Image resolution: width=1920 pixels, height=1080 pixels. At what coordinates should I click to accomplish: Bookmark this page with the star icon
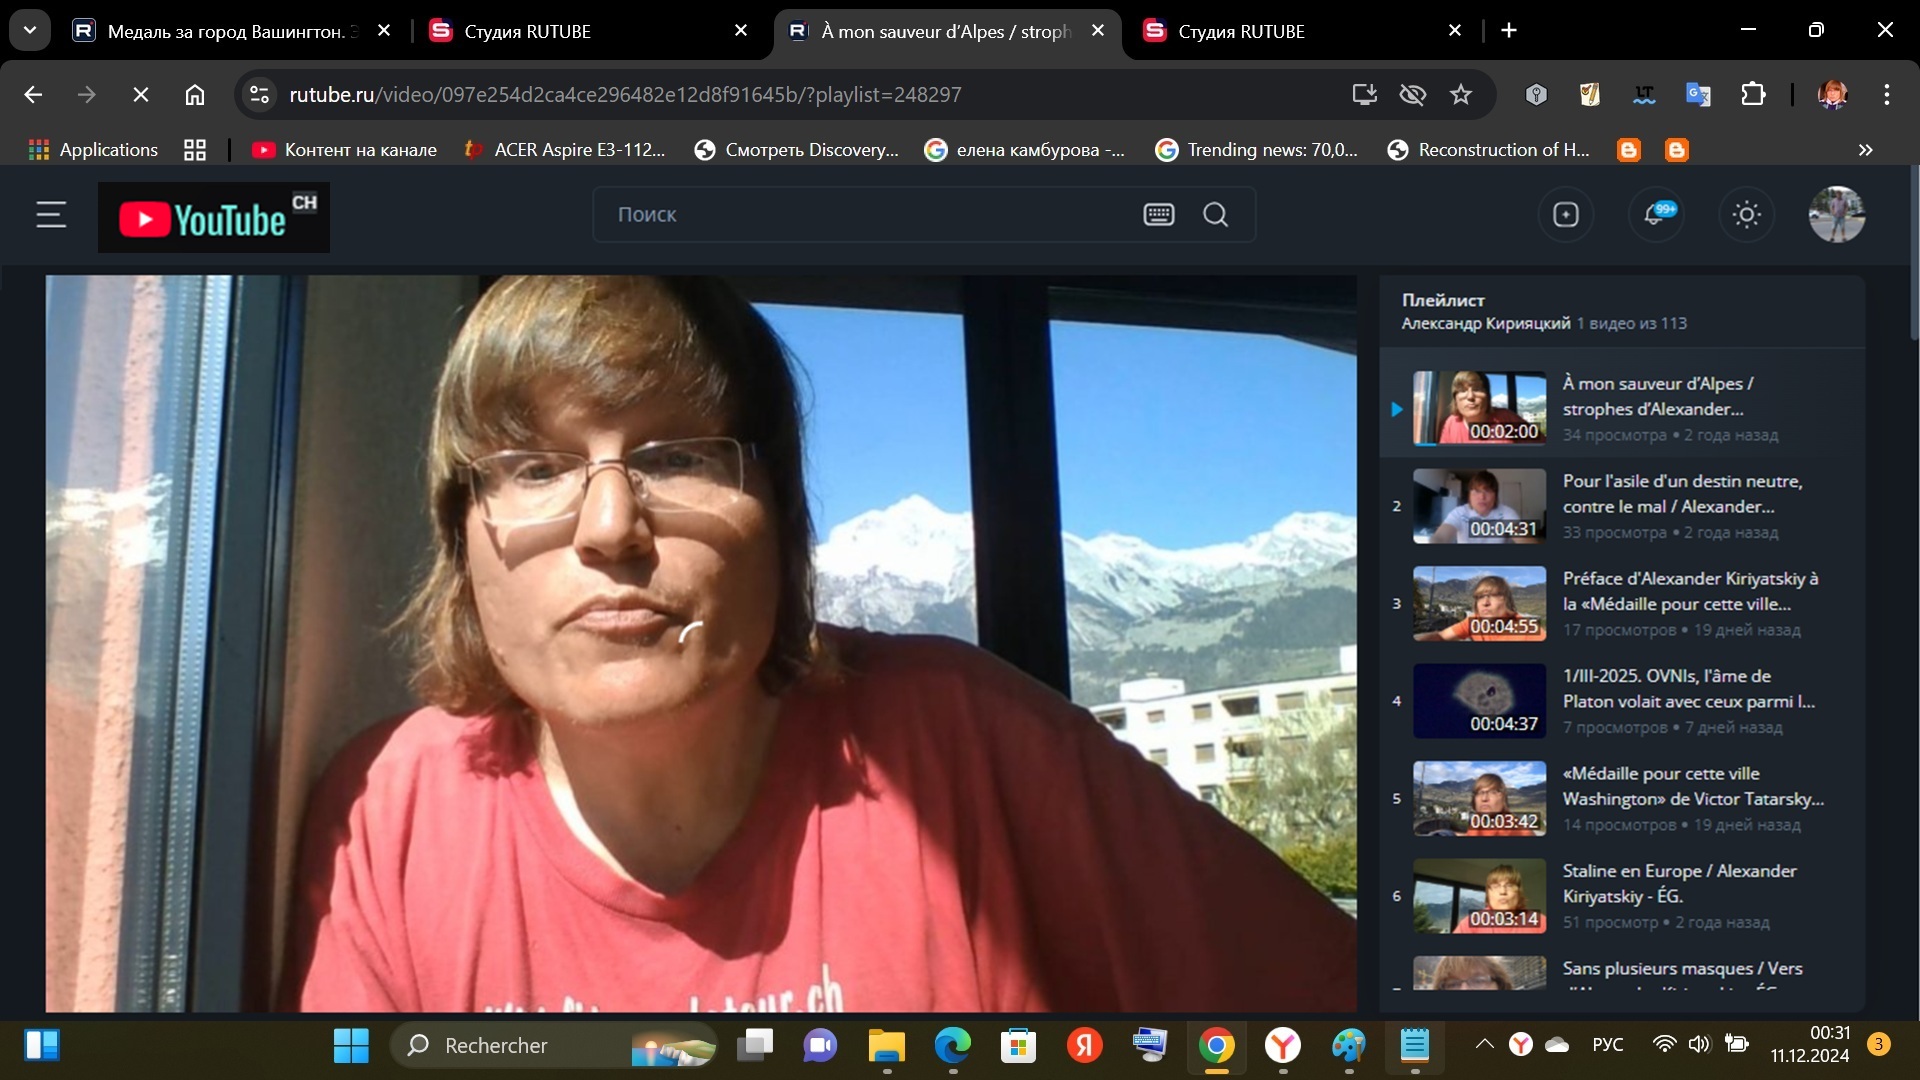tap(1460, 94)
